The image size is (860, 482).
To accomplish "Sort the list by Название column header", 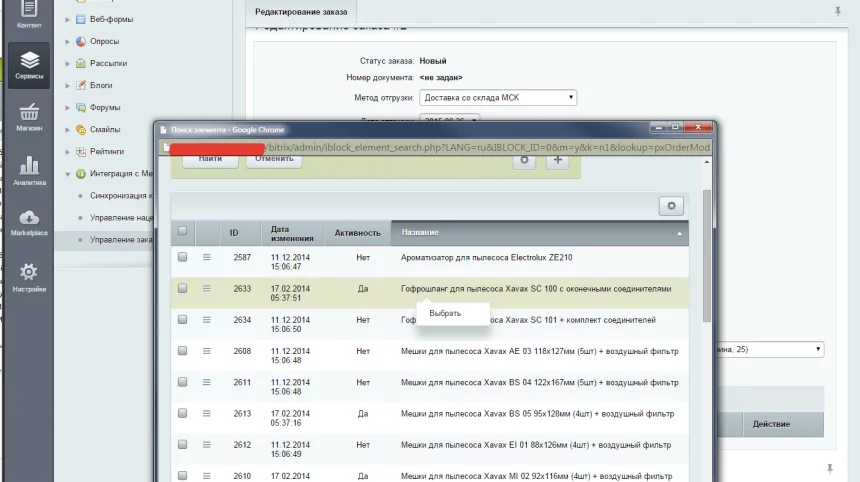I will coord(540,232).
